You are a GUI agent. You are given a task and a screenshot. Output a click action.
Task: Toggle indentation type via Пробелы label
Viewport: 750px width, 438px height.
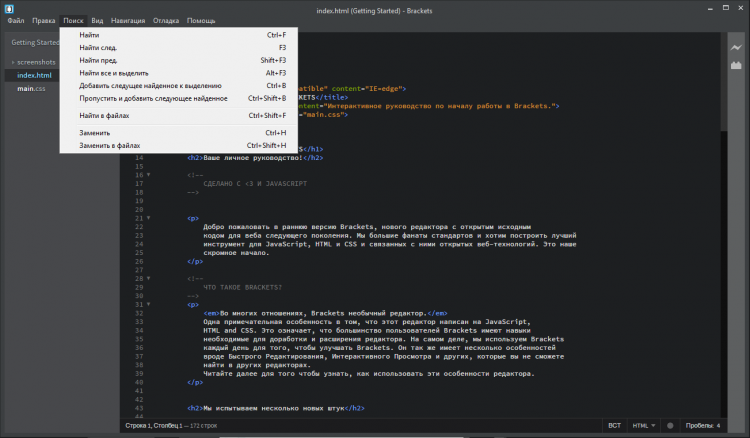click(697, 426)
